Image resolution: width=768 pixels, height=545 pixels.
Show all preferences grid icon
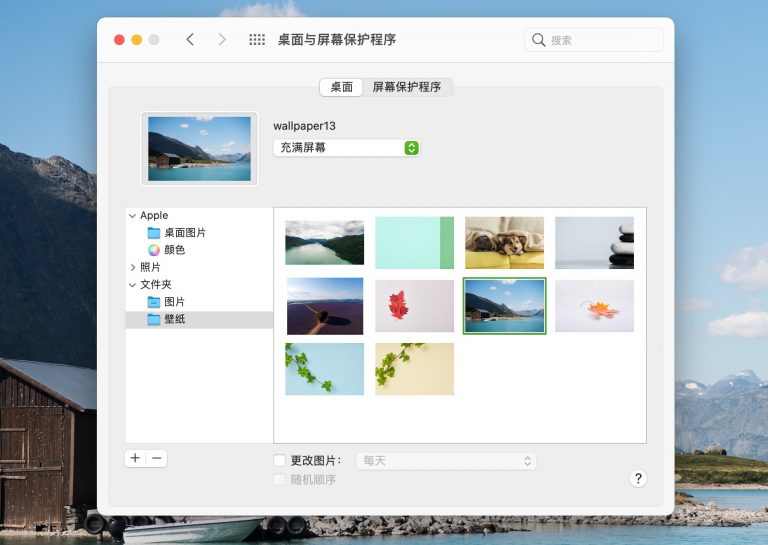257,40
